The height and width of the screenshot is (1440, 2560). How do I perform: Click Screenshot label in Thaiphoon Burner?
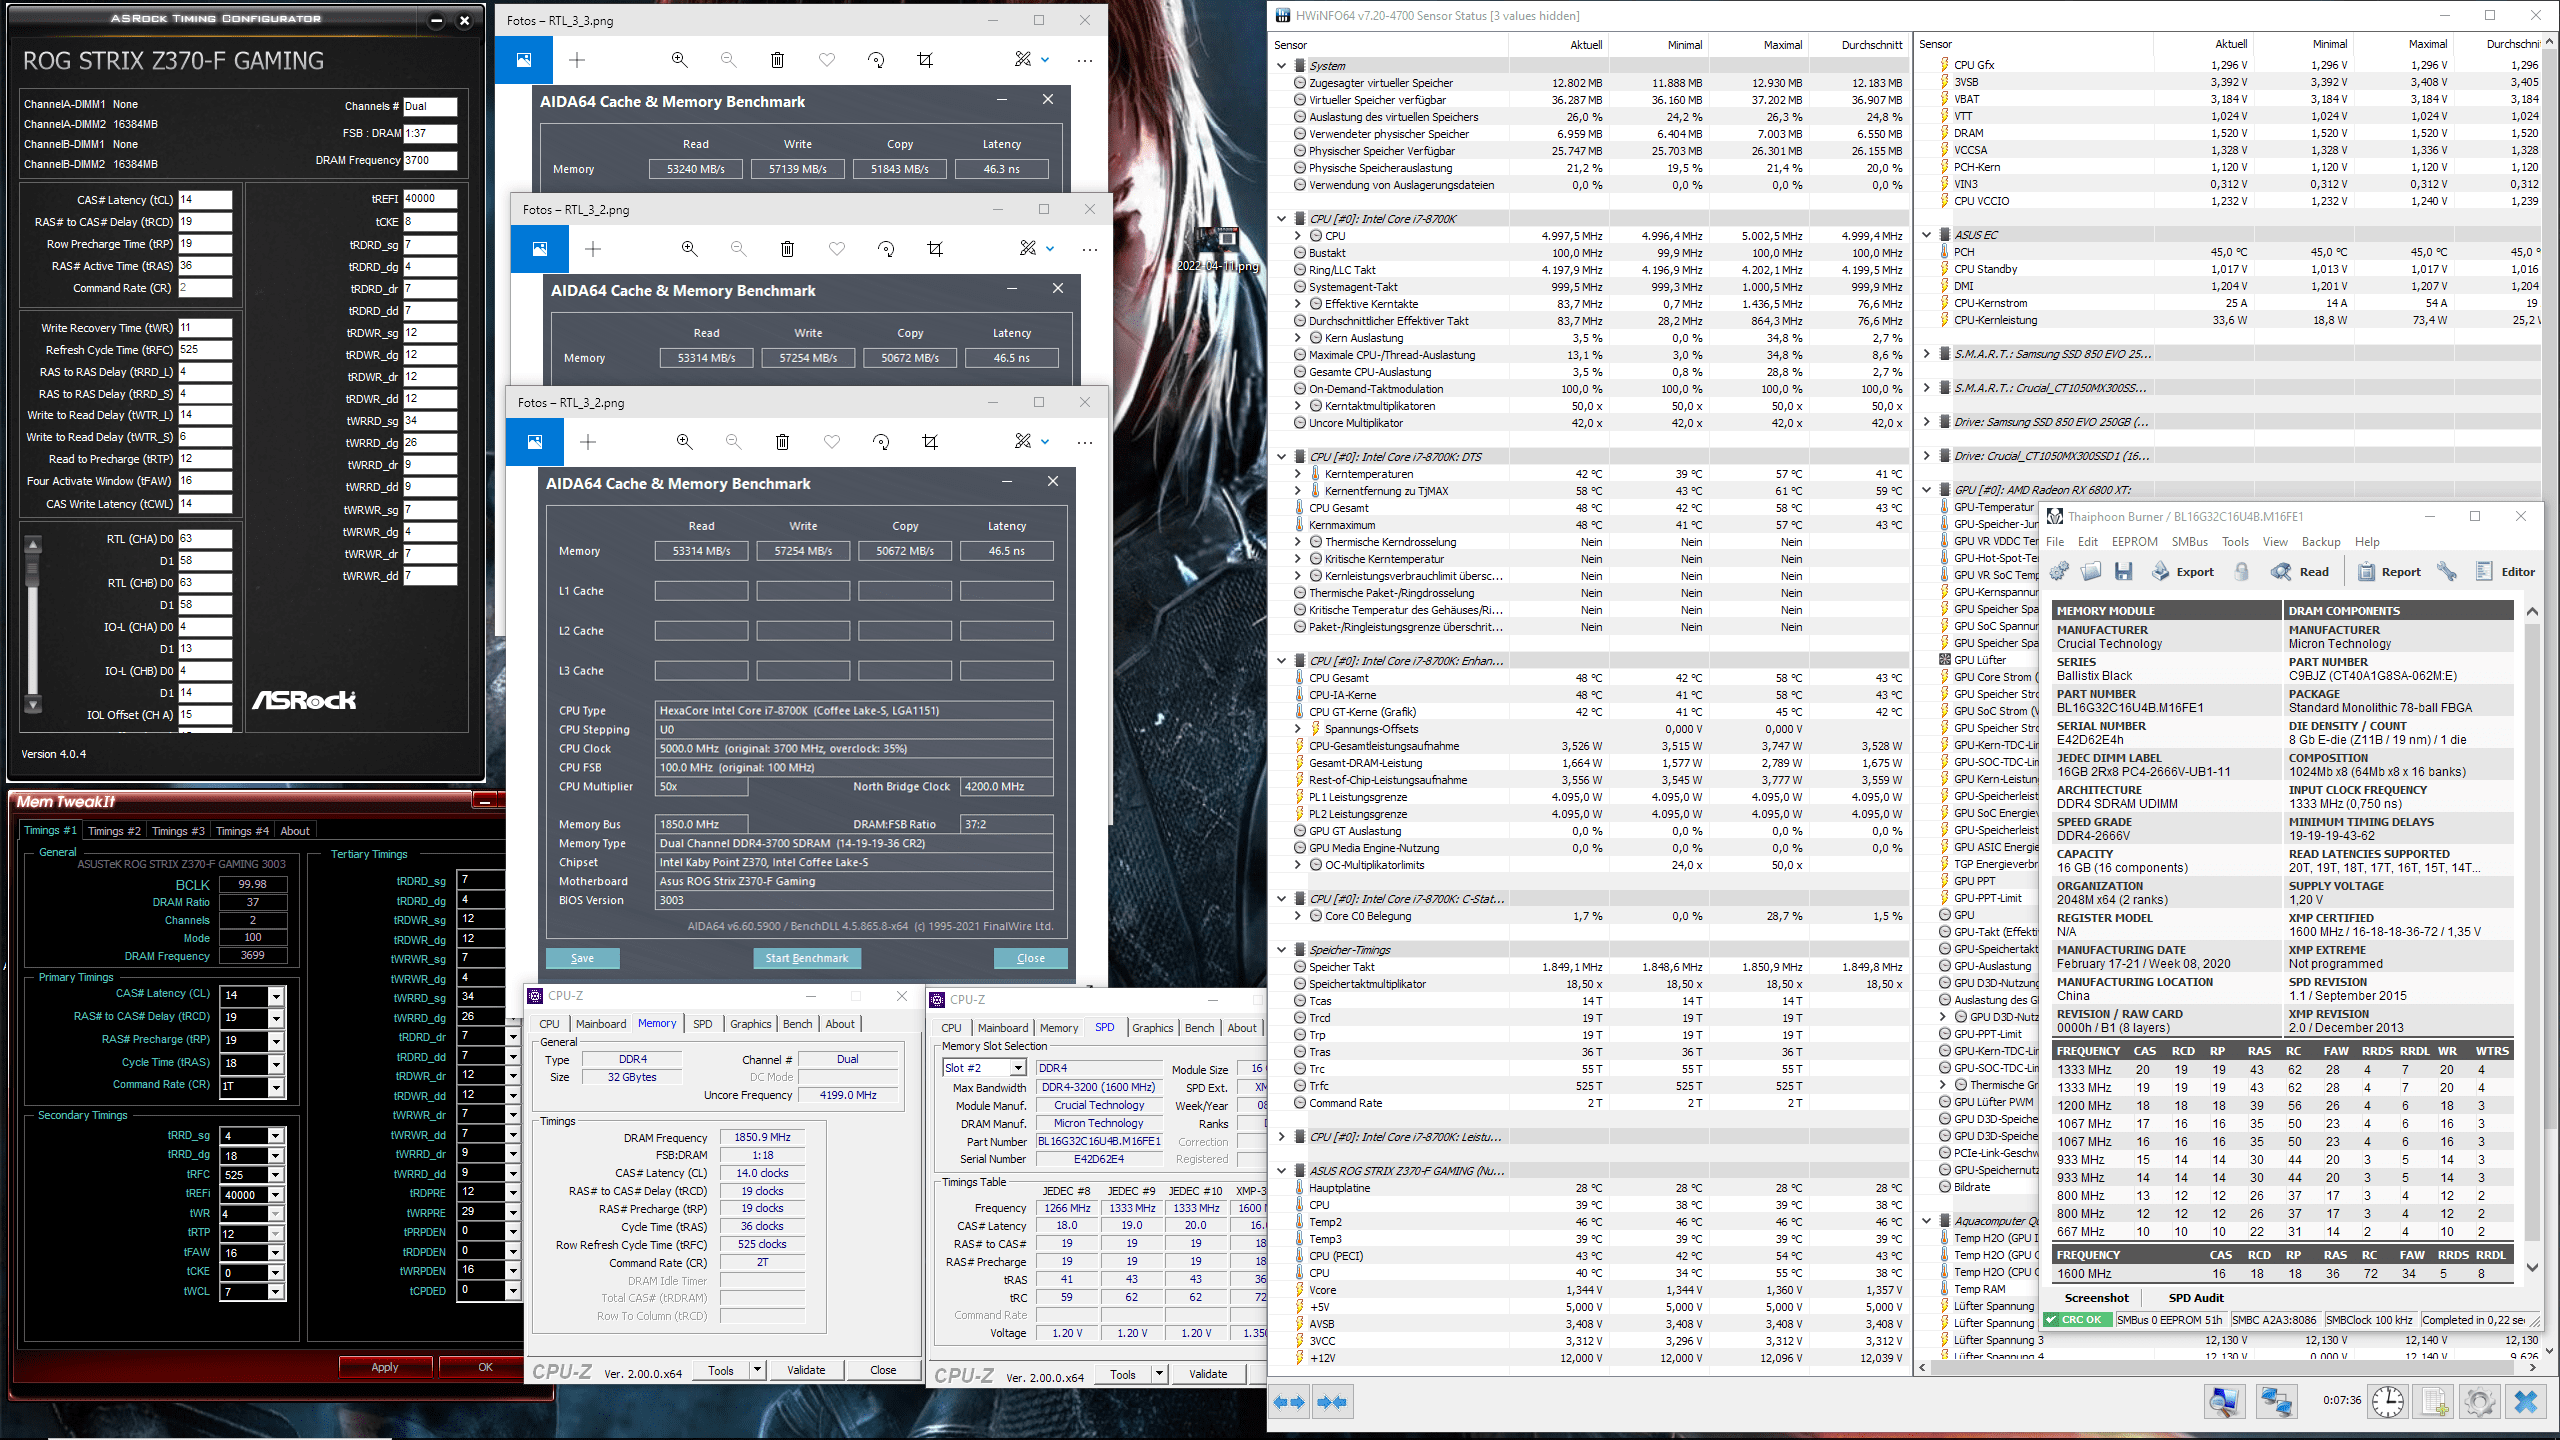coord(2097,1298)
